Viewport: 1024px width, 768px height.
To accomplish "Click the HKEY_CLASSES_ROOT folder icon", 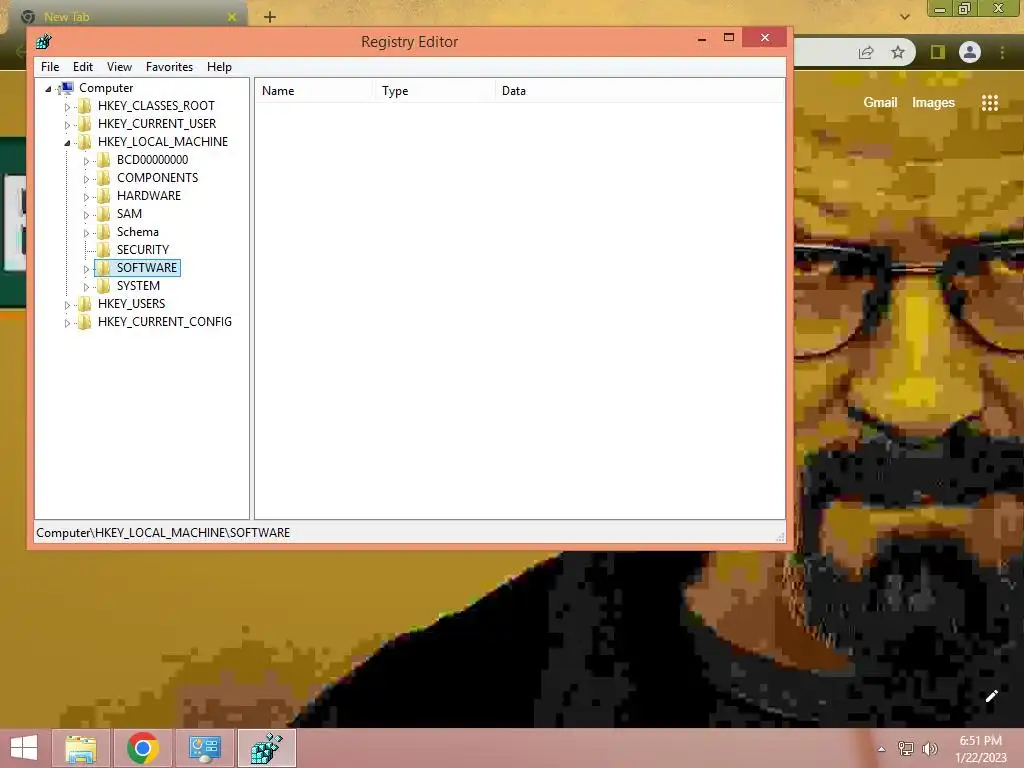I will [x=84, y=106].
